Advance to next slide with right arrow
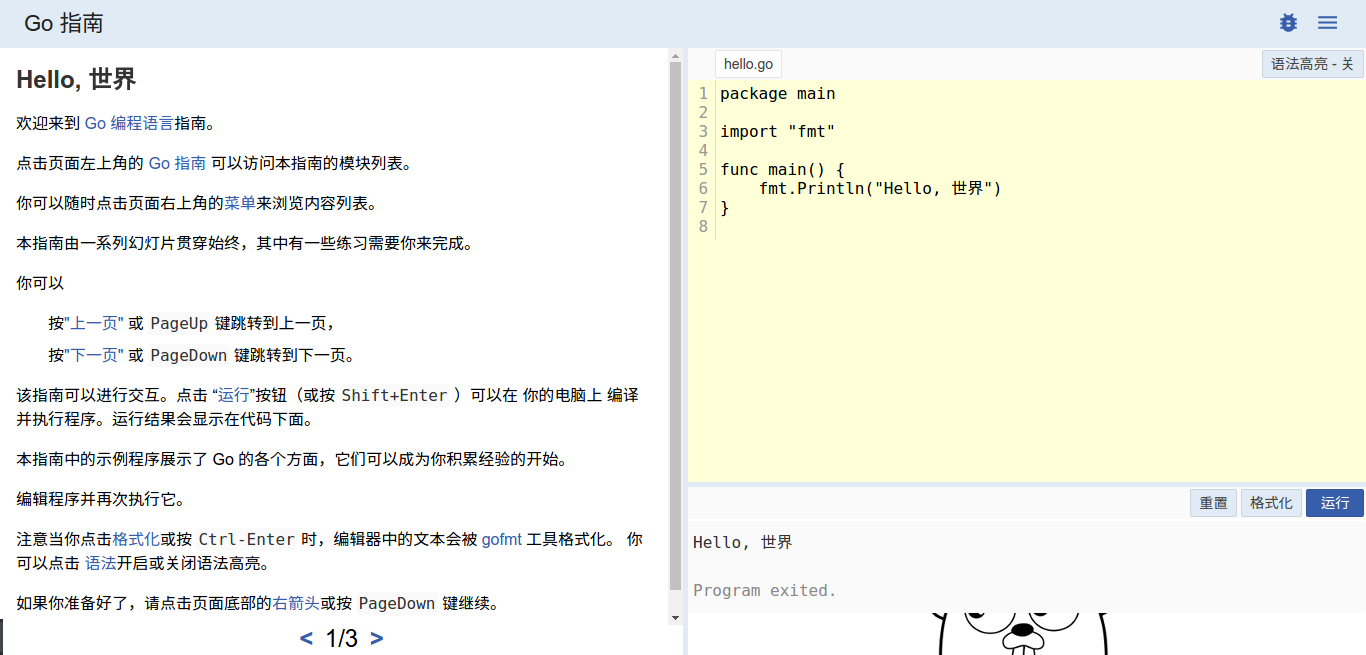The width and height of the screenshot is (1366, 655). (377, 638)
